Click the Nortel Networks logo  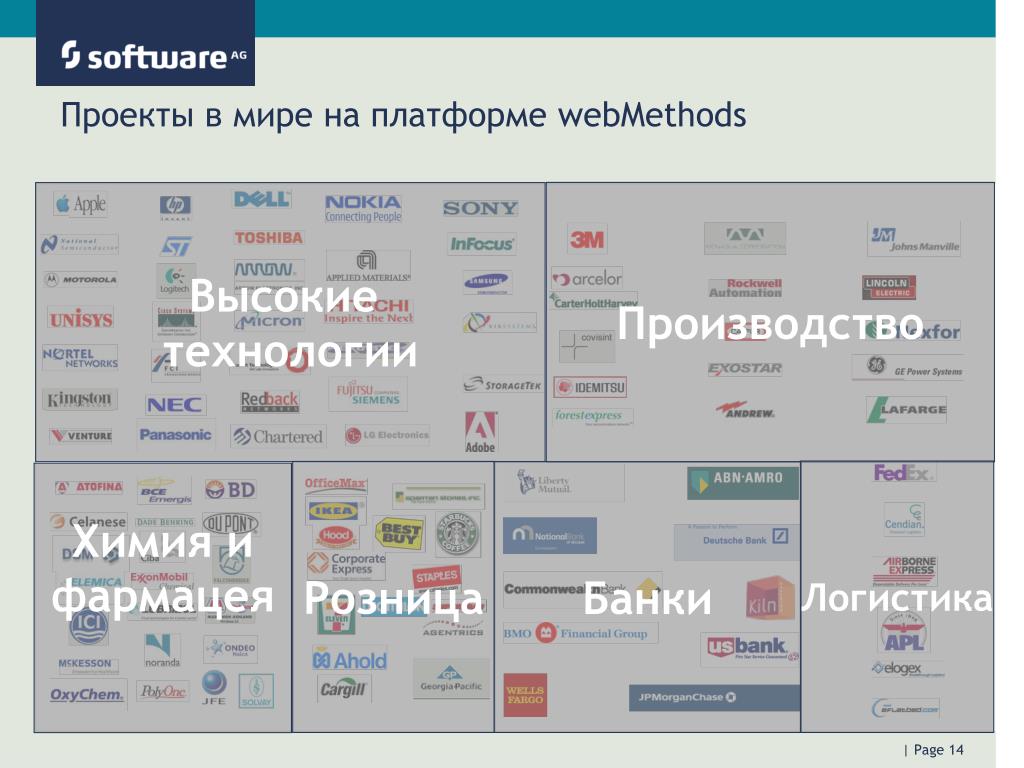pos(80,357)
